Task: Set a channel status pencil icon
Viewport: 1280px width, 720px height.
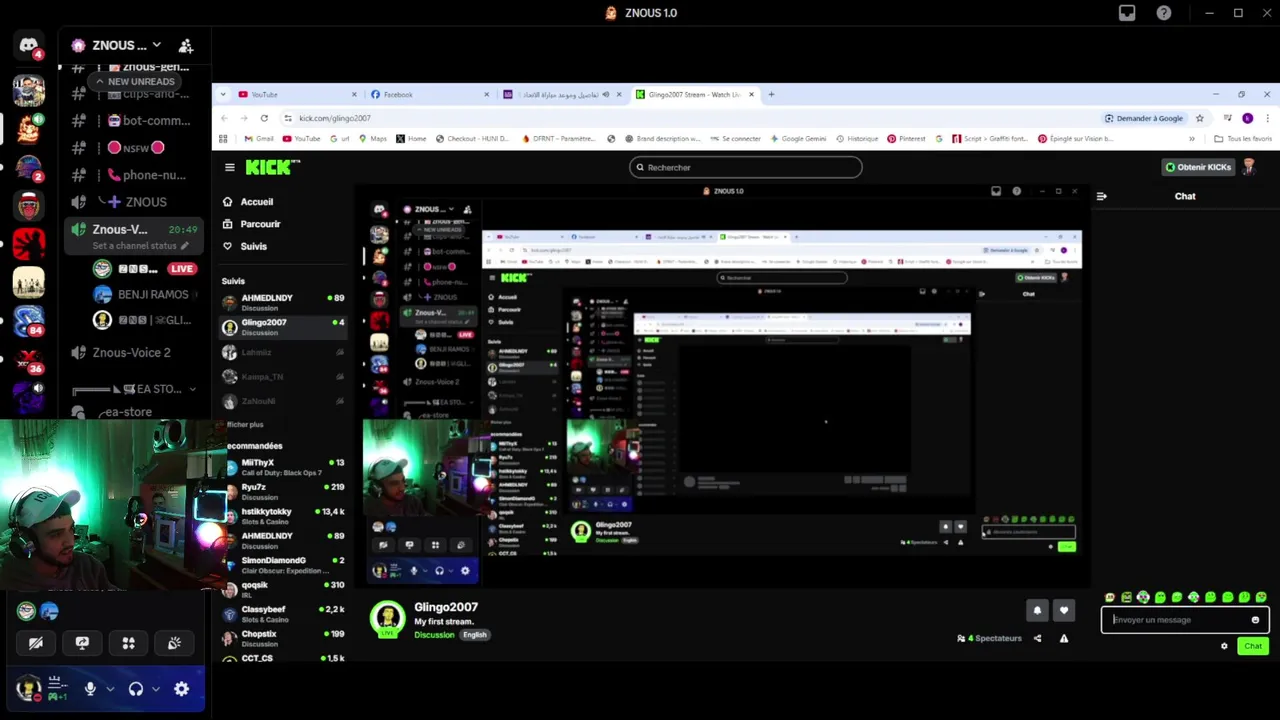Action: (184, 245)
